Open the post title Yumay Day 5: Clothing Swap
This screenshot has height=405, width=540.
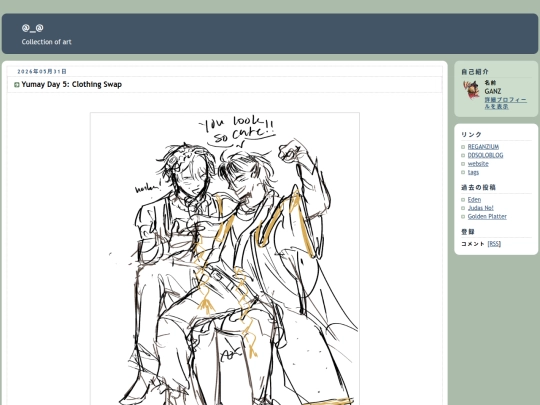[x=72, y=84]
